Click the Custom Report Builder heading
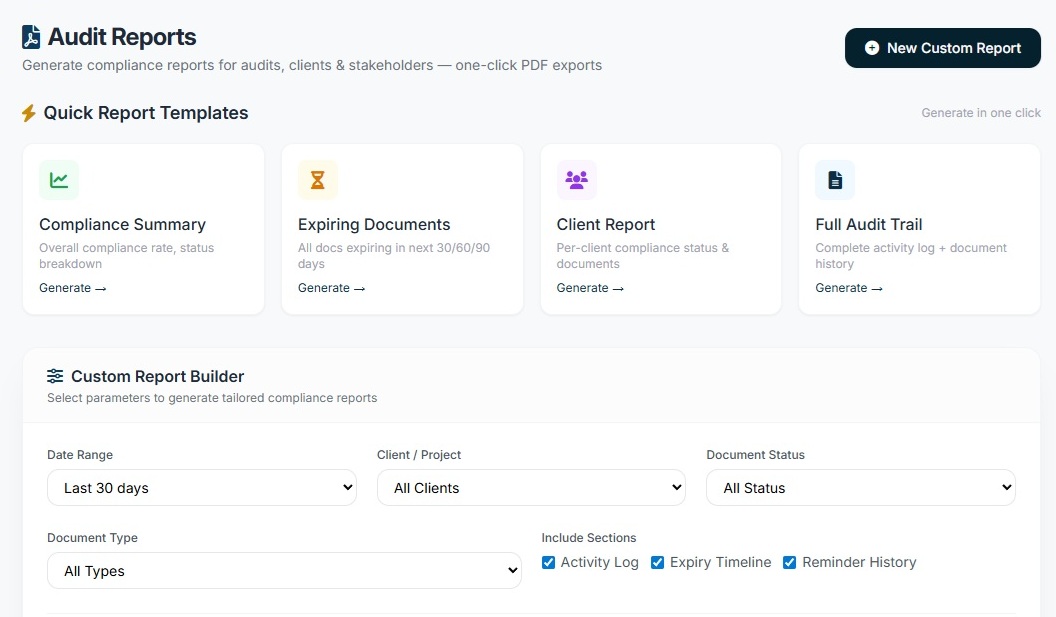1056x617 pixels. pyautogui.click(x=158, y=376)
